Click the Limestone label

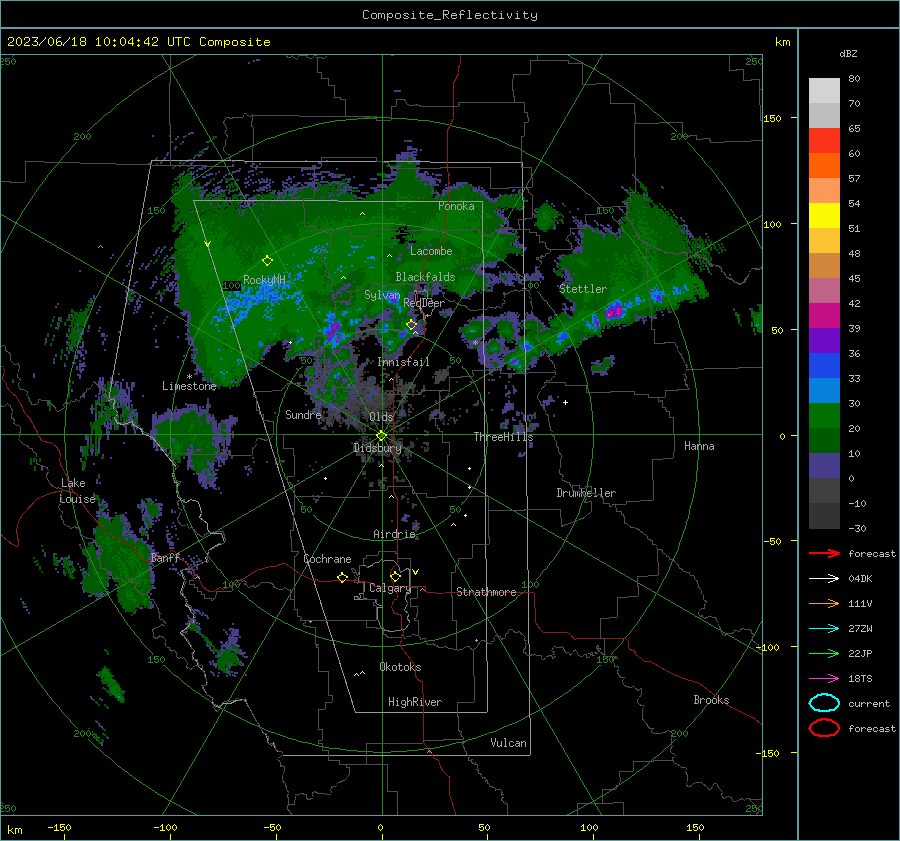pos(189,386)
